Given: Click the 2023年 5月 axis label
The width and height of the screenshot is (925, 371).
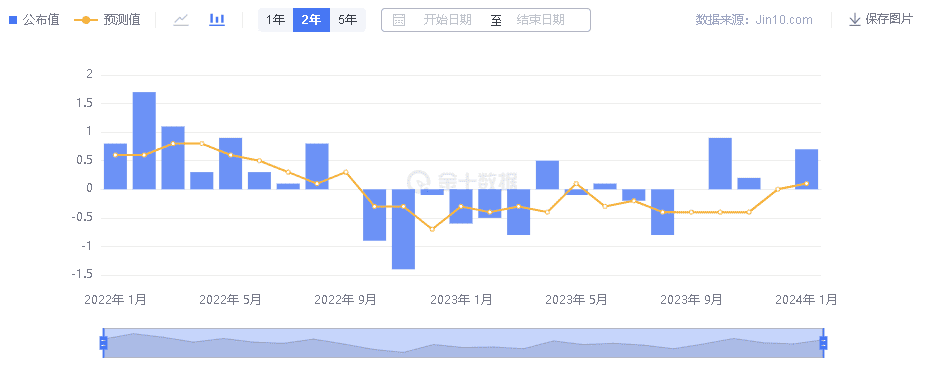Looking at the screenshot, I should pos(576,300).
